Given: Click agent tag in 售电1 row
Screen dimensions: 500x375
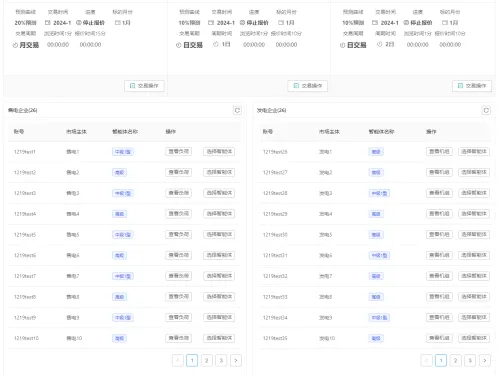Looking at the screenshot, I should pyautogui.click(x=123, y=152).
